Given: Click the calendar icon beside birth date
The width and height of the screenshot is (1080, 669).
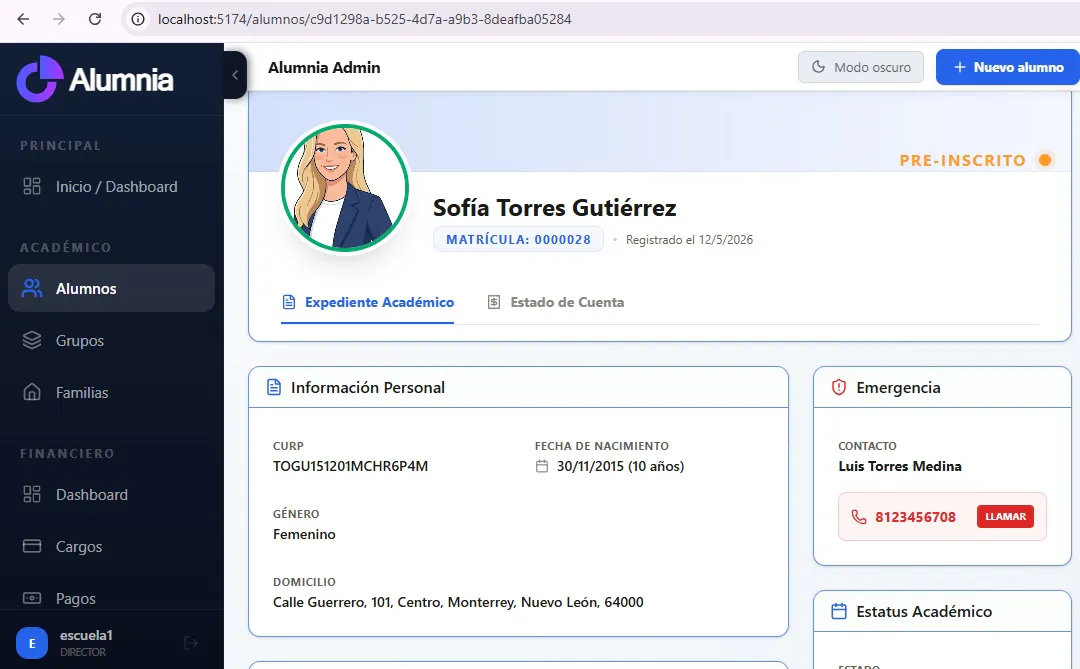Looking at the screenshot, I should pos(542,466).
